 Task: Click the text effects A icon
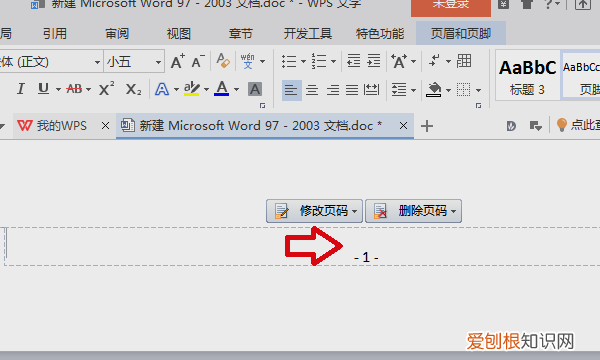[x=162, y=90]
